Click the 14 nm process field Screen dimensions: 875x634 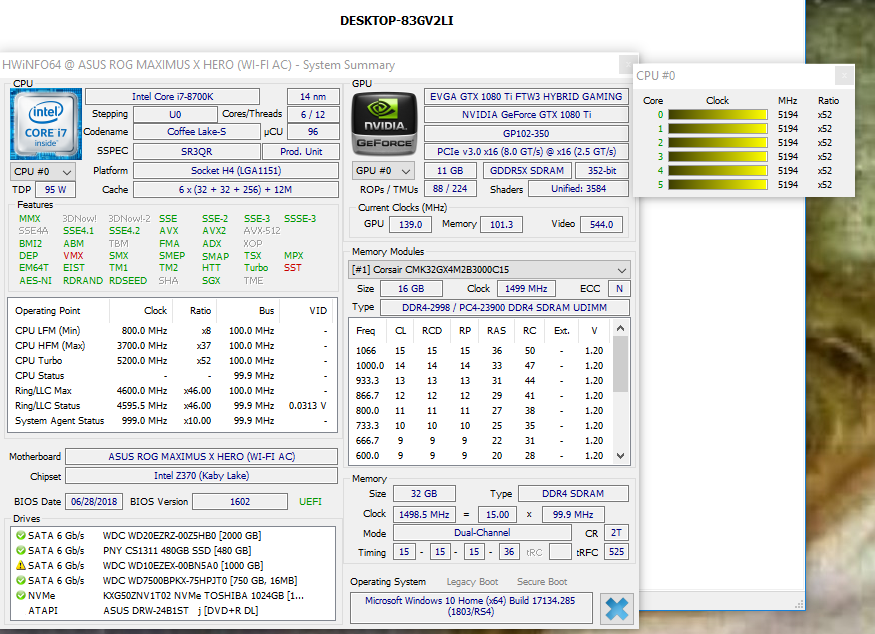(313, 97)
